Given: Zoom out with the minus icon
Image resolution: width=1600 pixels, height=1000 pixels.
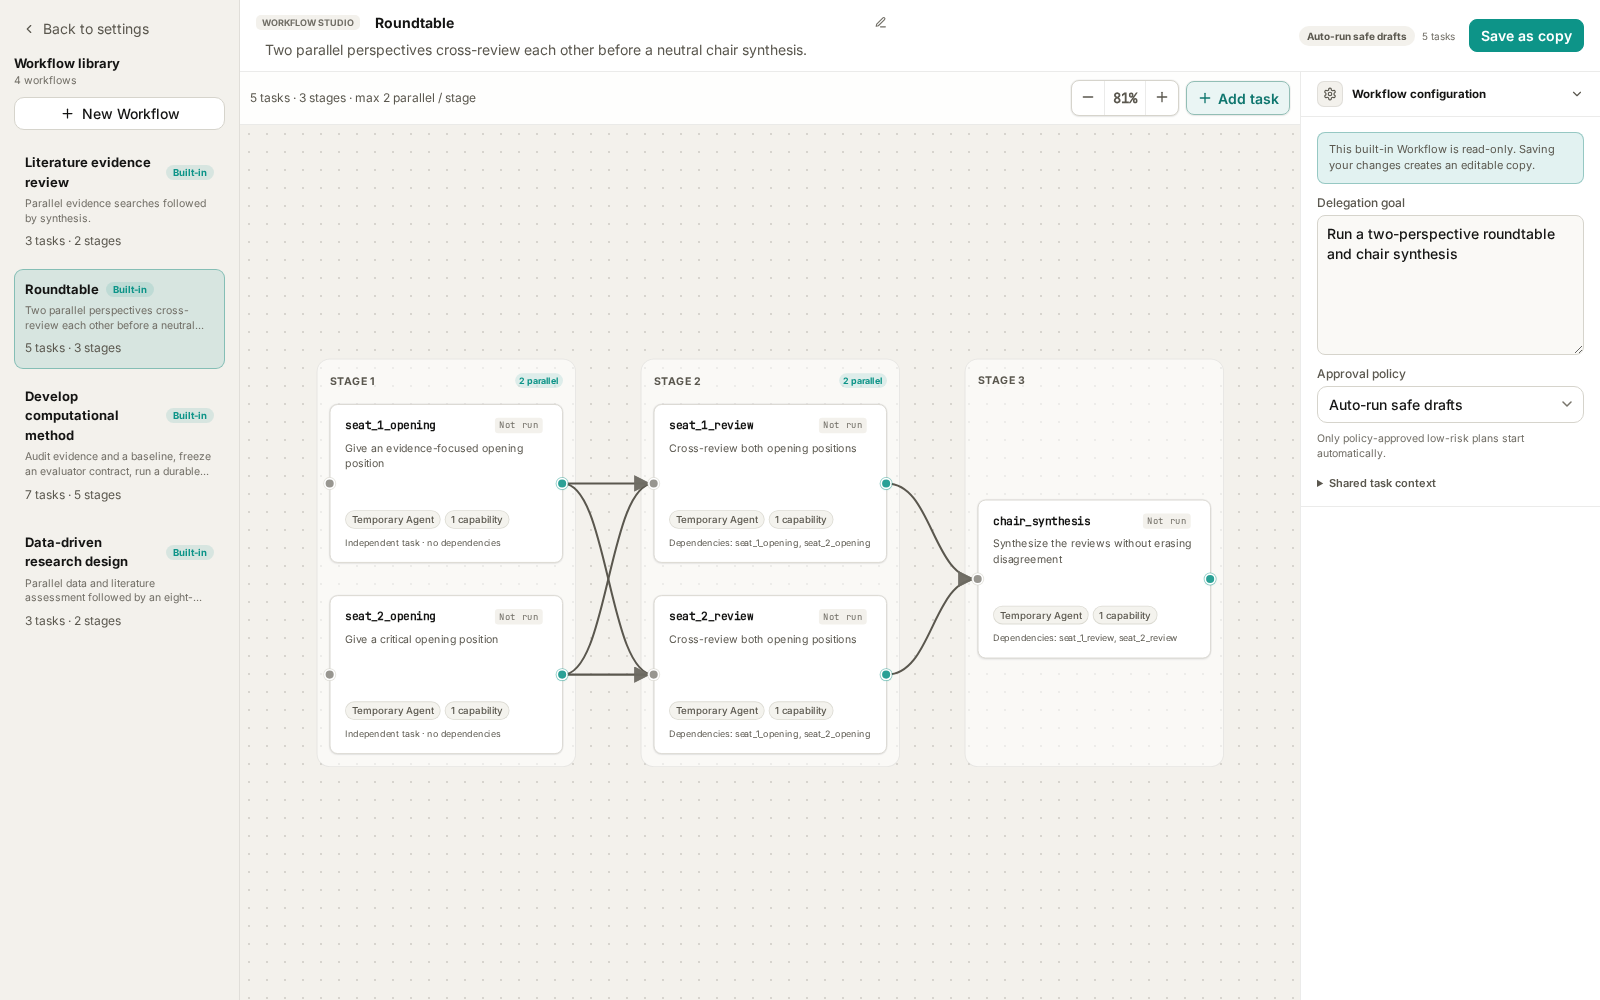Looking at the screenshot, I should tap(1088, 98).
